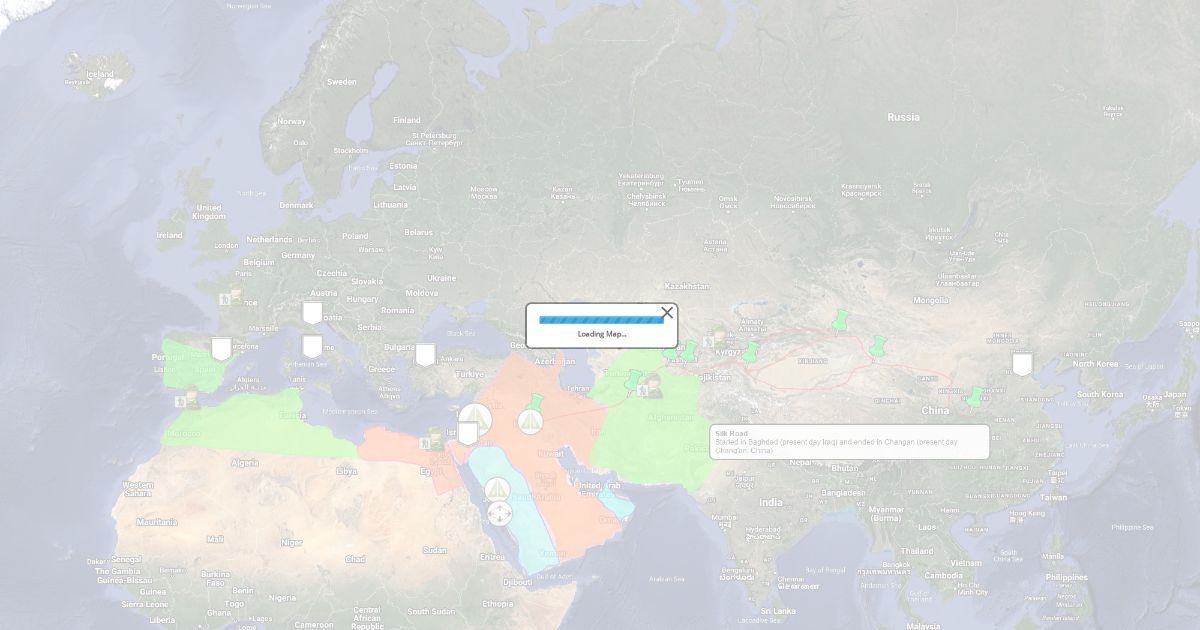Select the green pushpin north of Xinjiang
The width and height of the screenshot is (1200, 630).
[840, 320]
